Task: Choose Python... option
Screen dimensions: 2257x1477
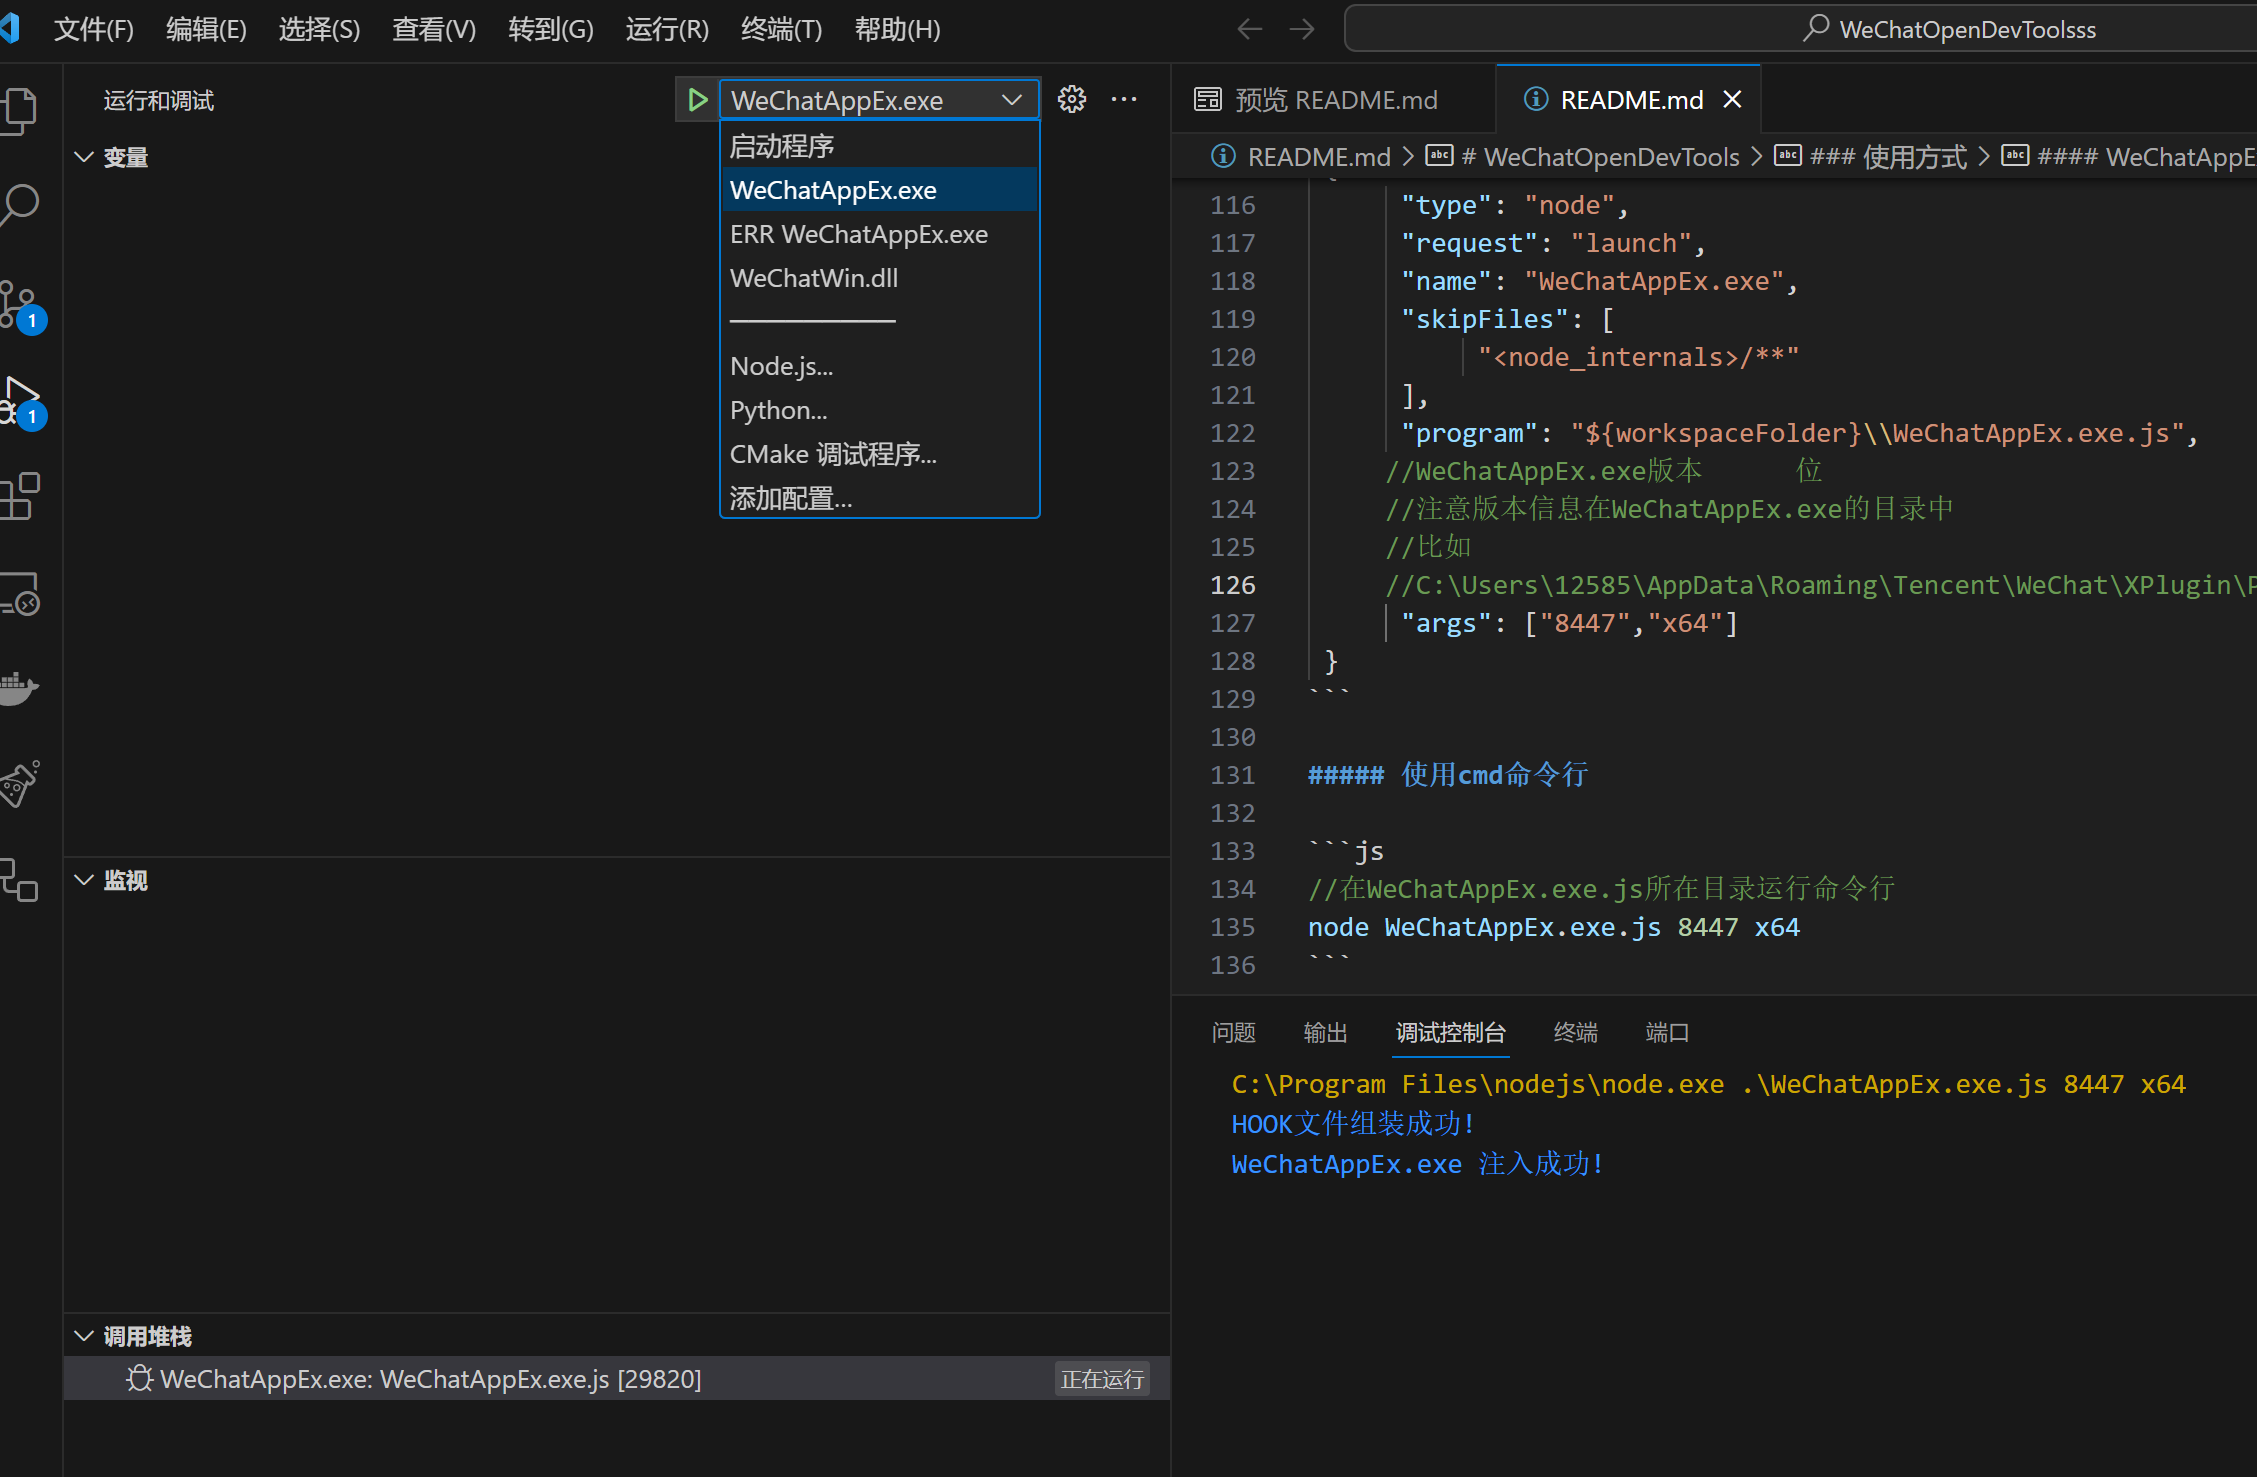Action: coord(879,410)
